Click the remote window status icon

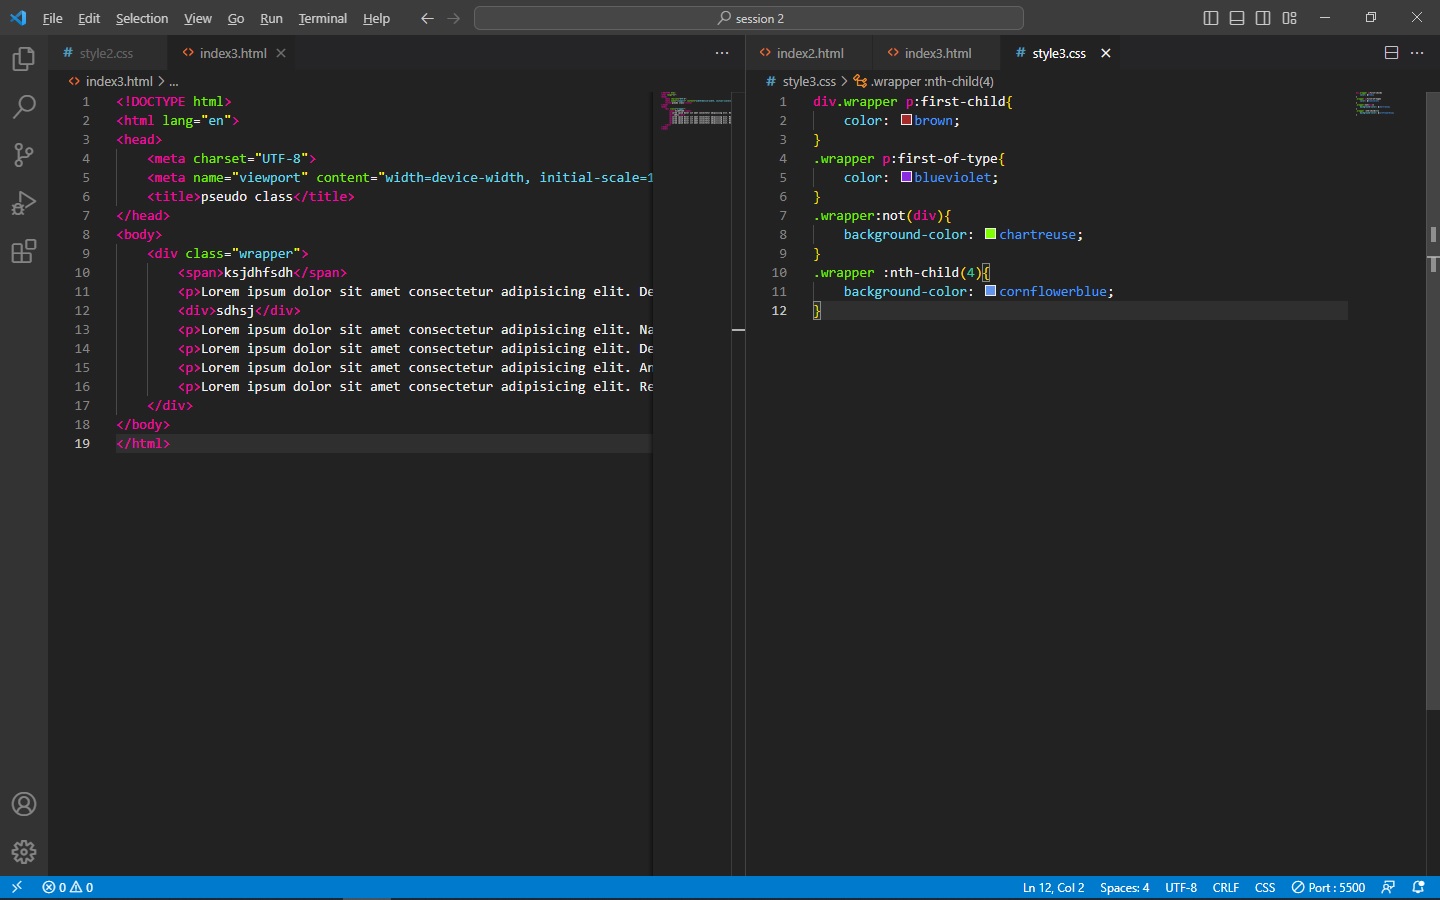coord(16,887)
